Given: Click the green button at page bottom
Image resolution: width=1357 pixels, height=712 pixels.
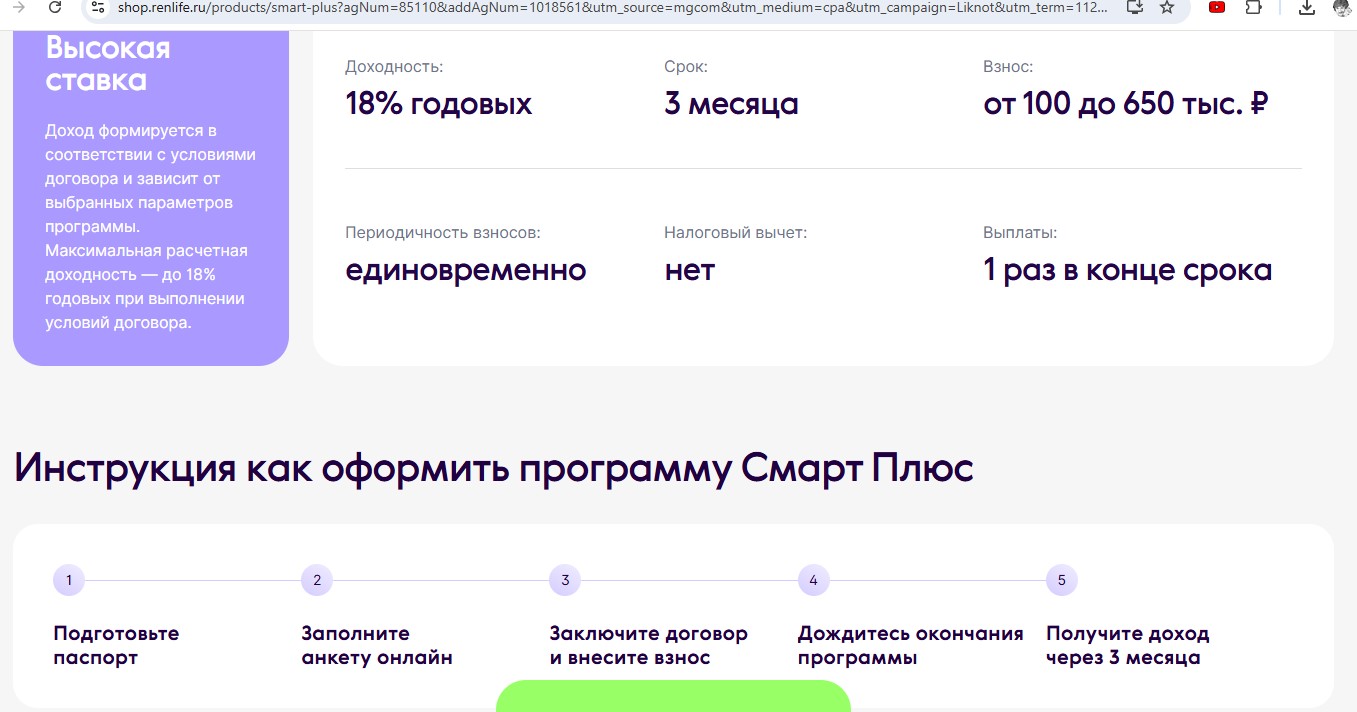Looking at the screenshot, I should (673, 697).
